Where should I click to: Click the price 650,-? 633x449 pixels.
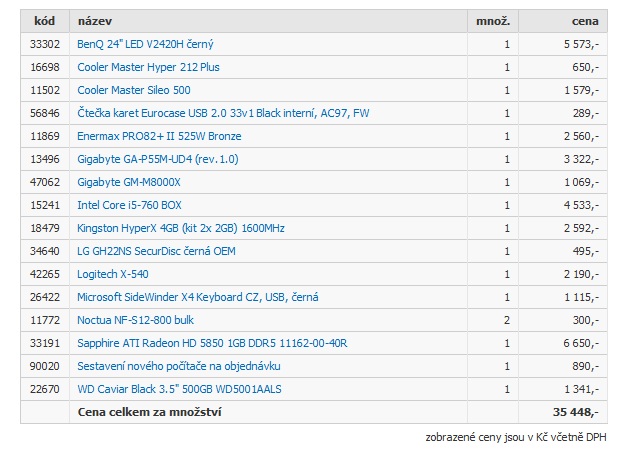[585, 67]
